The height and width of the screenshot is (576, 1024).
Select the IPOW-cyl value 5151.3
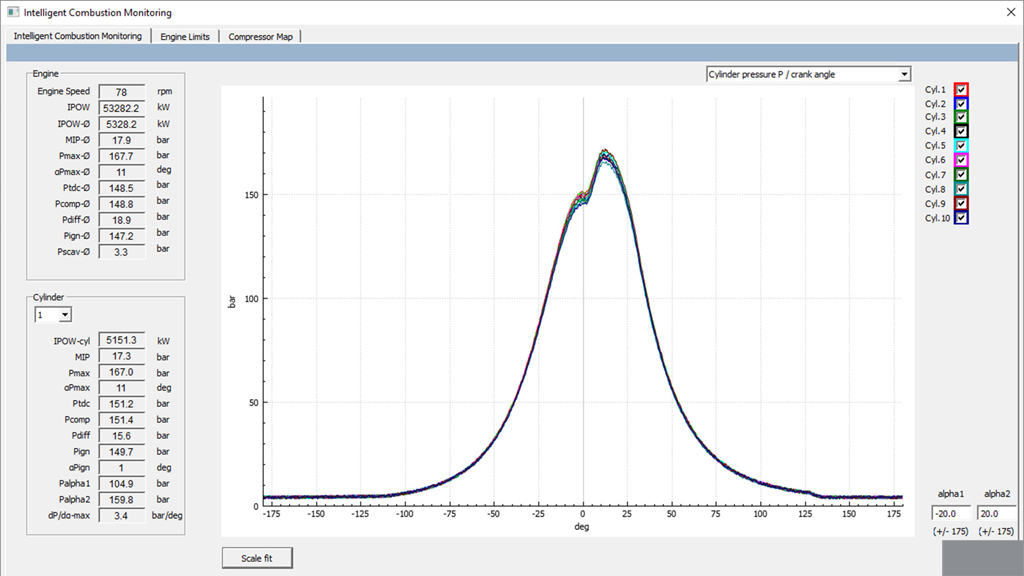click(x=121, y=340)
